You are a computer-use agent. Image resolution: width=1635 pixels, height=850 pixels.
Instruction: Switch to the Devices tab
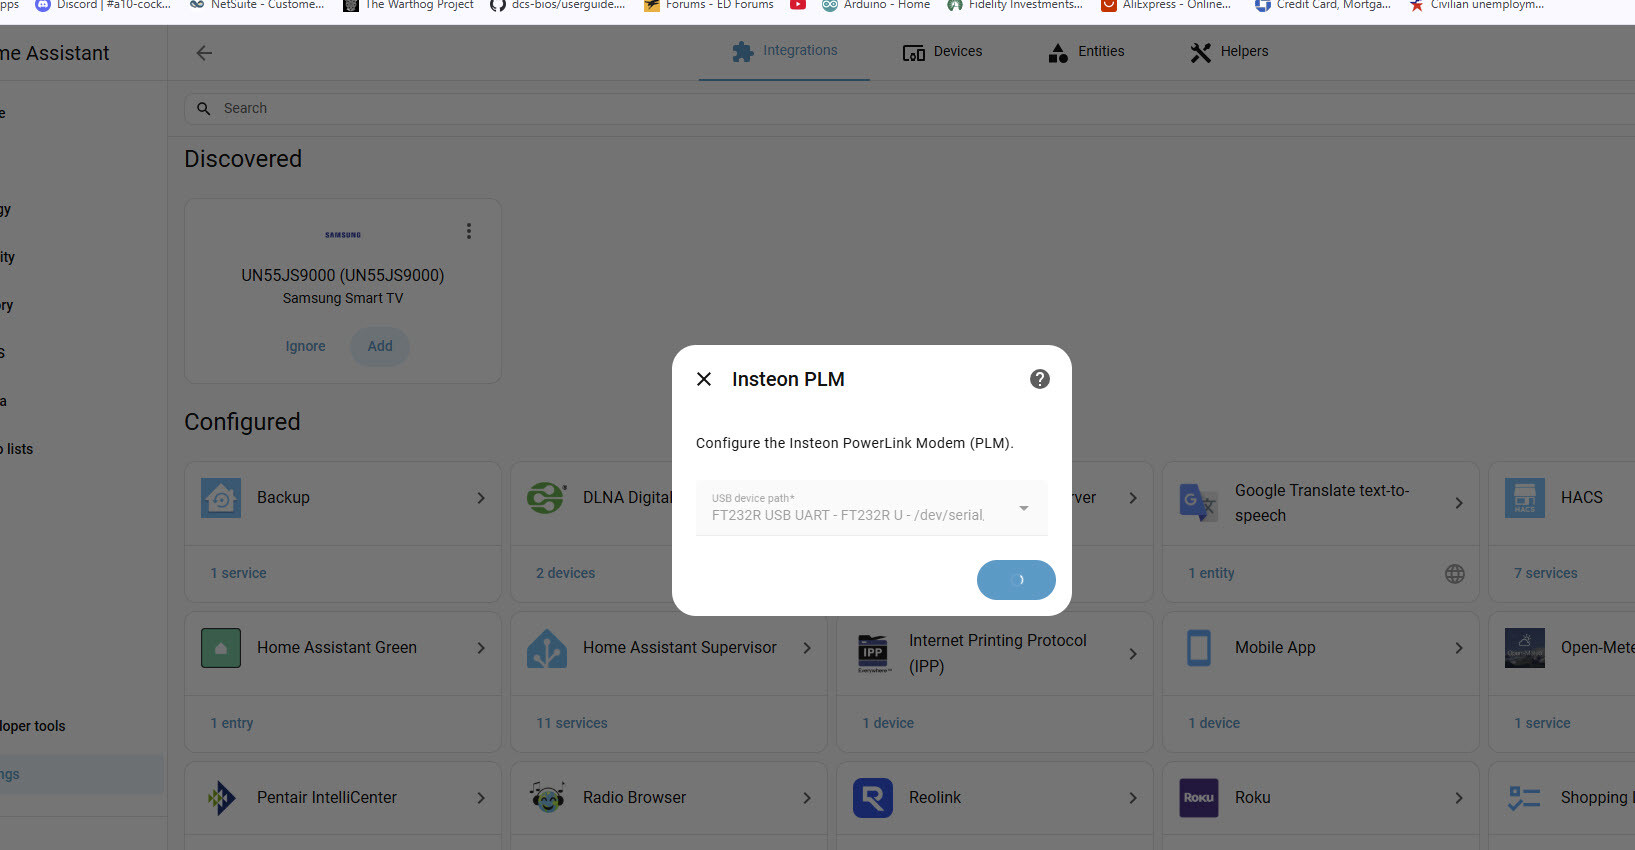coord(942,51)
